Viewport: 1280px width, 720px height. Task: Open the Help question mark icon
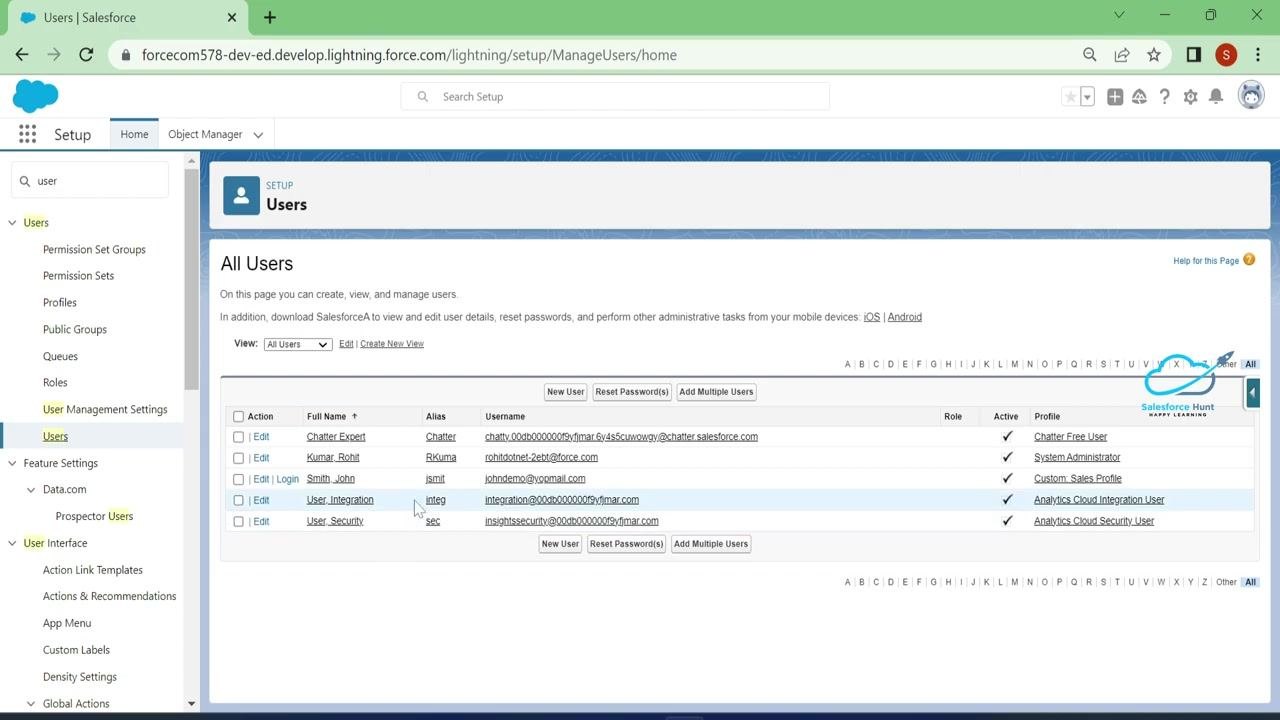(1164, 97)
